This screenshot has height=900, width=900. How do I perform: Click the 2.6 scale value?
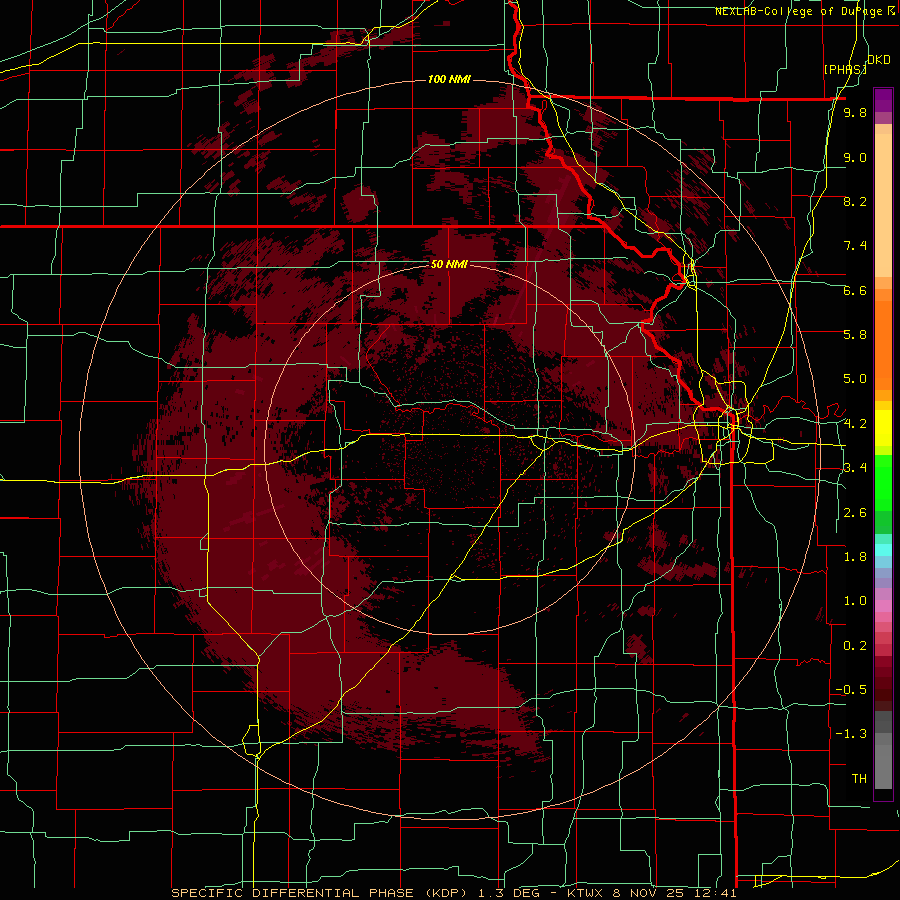click(x=855, y=513)
